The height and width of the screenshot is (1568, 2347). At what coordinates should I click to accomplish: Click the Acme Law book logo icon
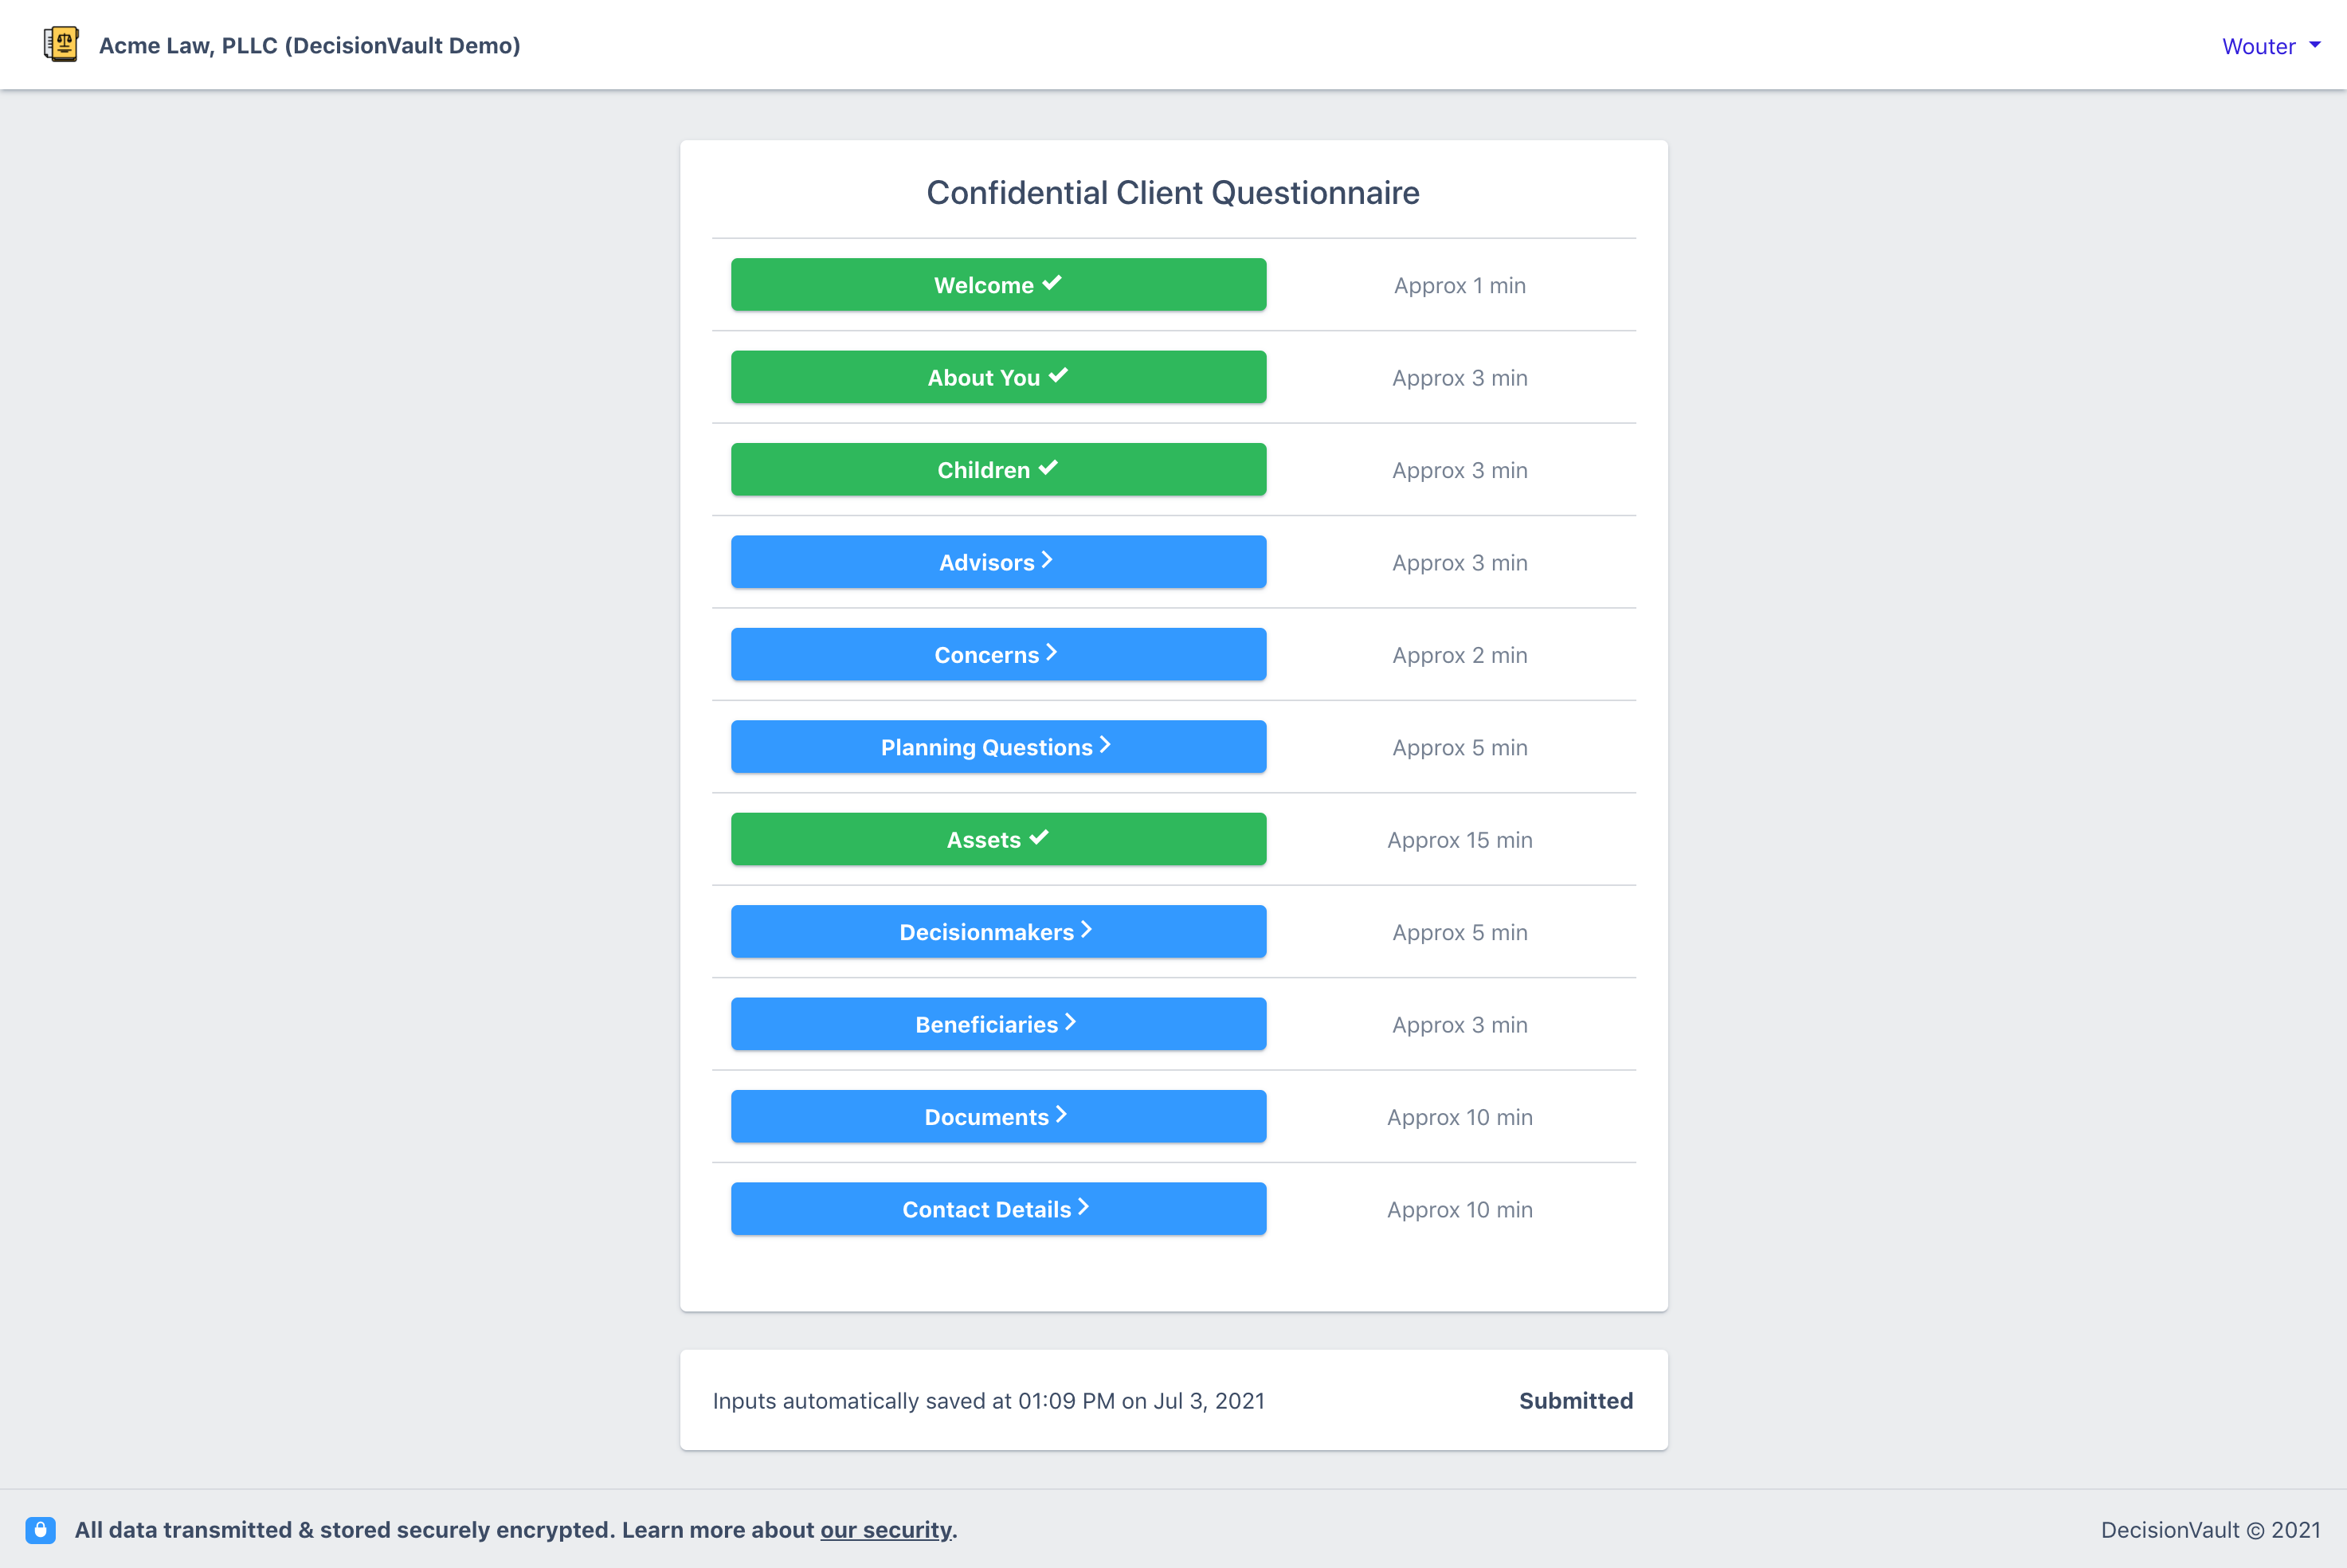pyautogui.click(x=61, y=44)
